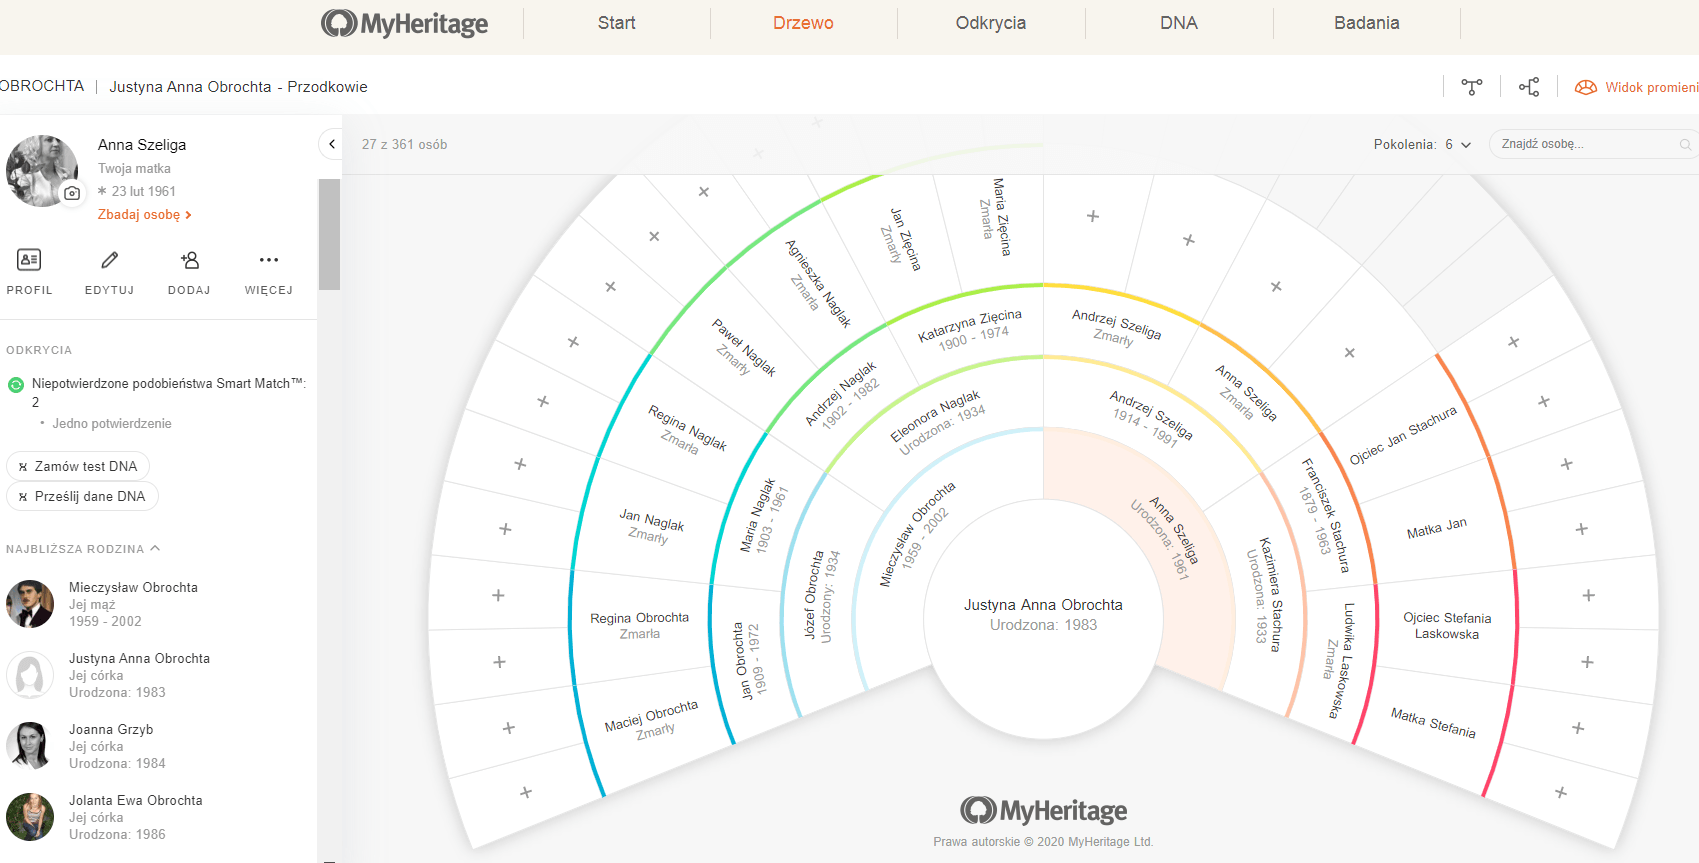Click the Dodaj add-person icon
1699x863 pixels.
pos(189,261)
